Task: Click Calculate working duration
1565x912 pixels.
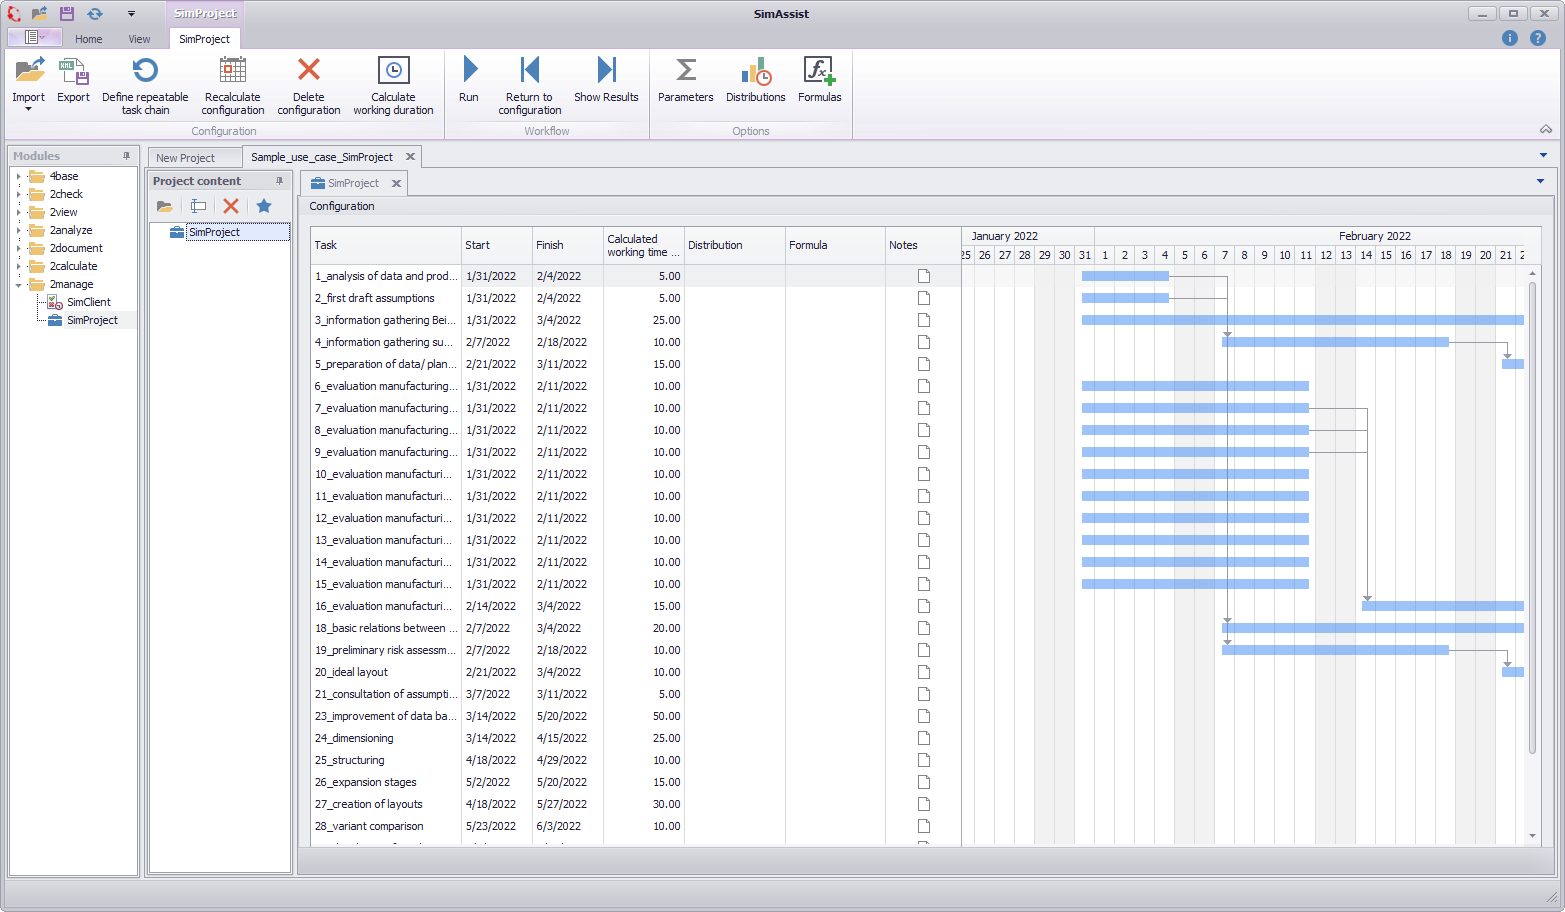Action: point(393,85)
